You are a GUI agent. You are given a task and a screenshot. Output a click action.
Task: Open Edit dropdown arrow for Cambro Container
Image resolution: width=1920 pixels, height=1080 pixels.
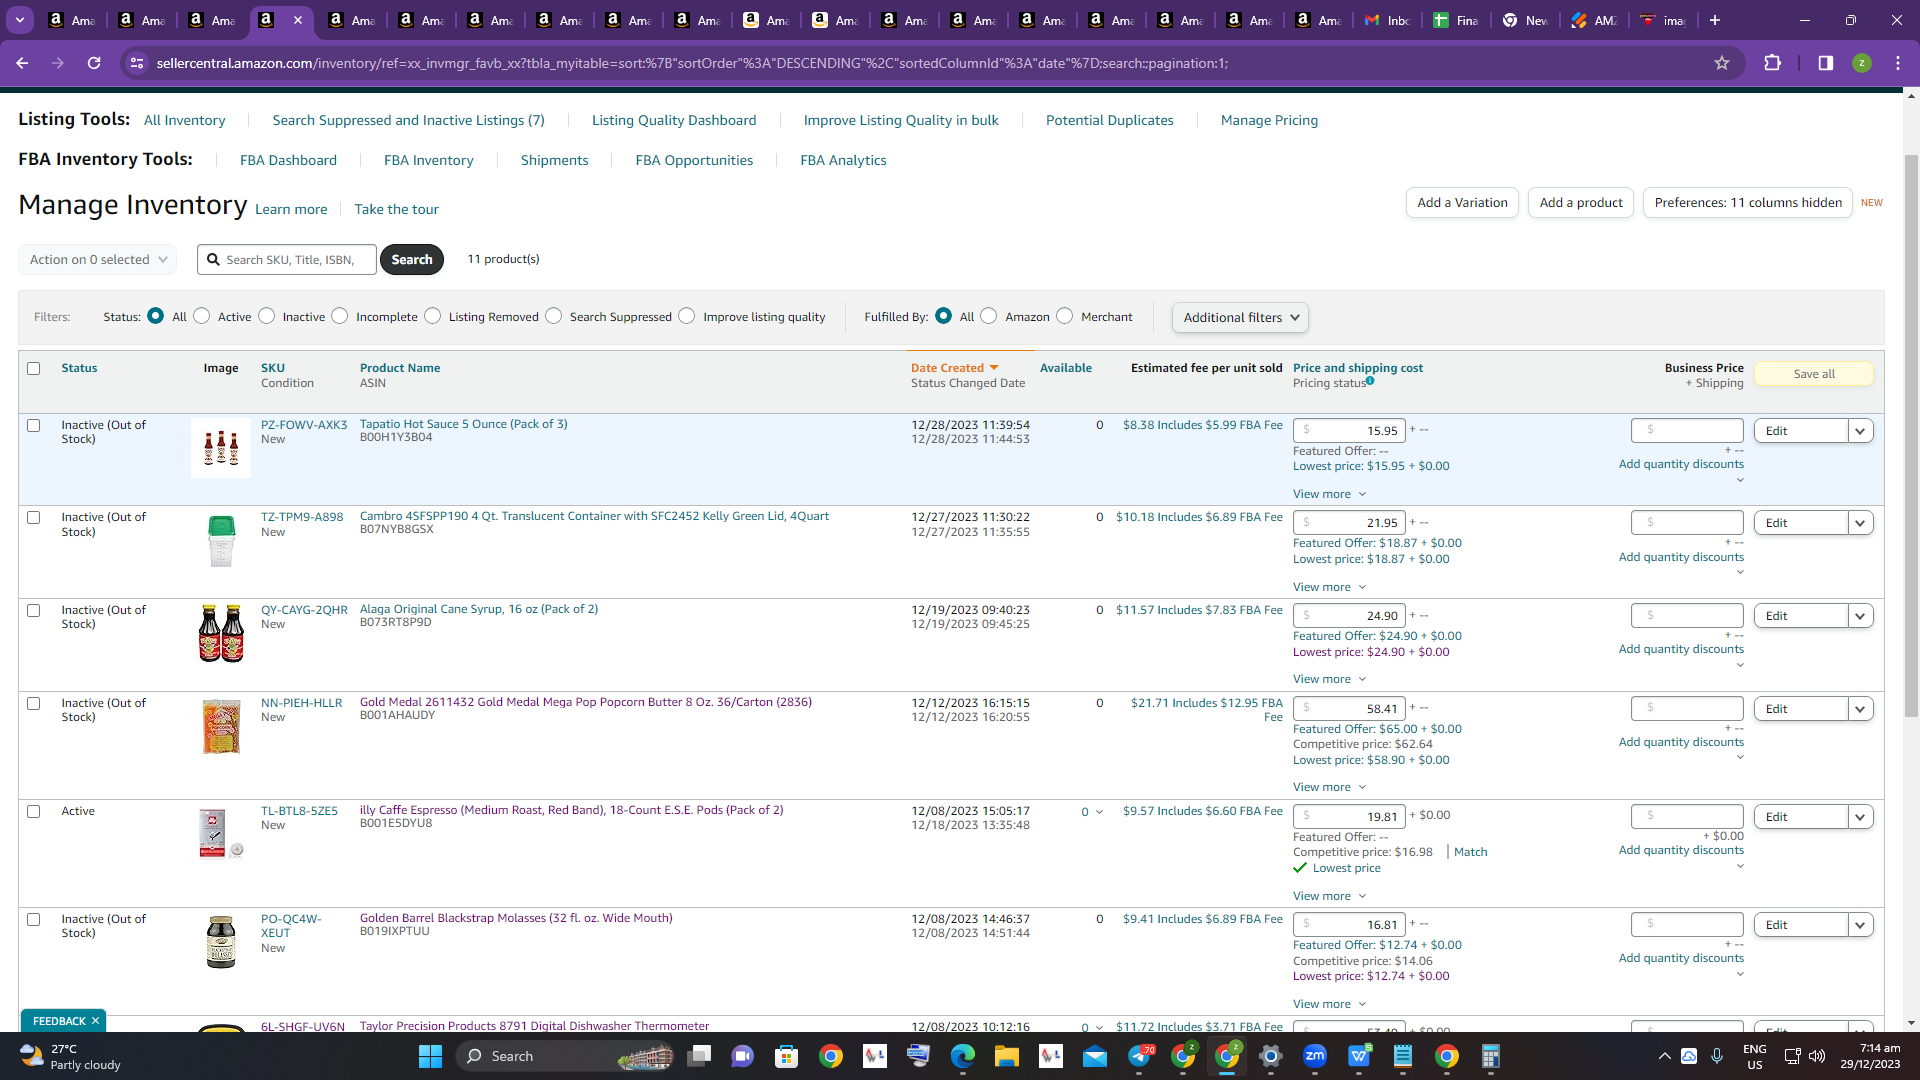[x=1860, y=523]
